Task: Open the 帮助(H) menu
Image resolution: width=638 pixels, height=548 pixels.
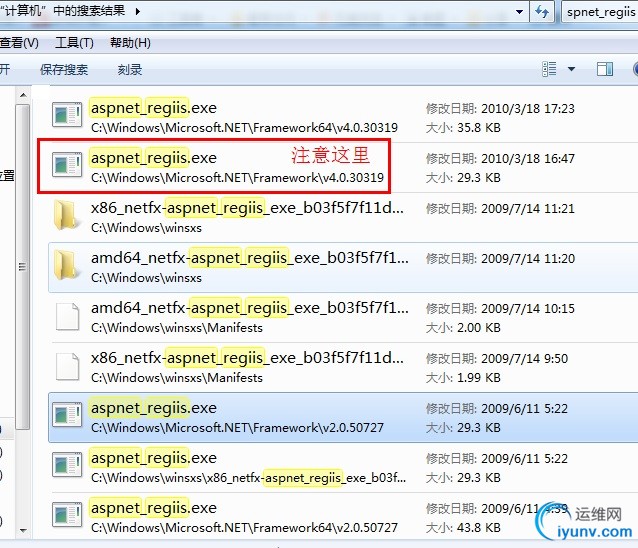Action: [x=130, y=43]
